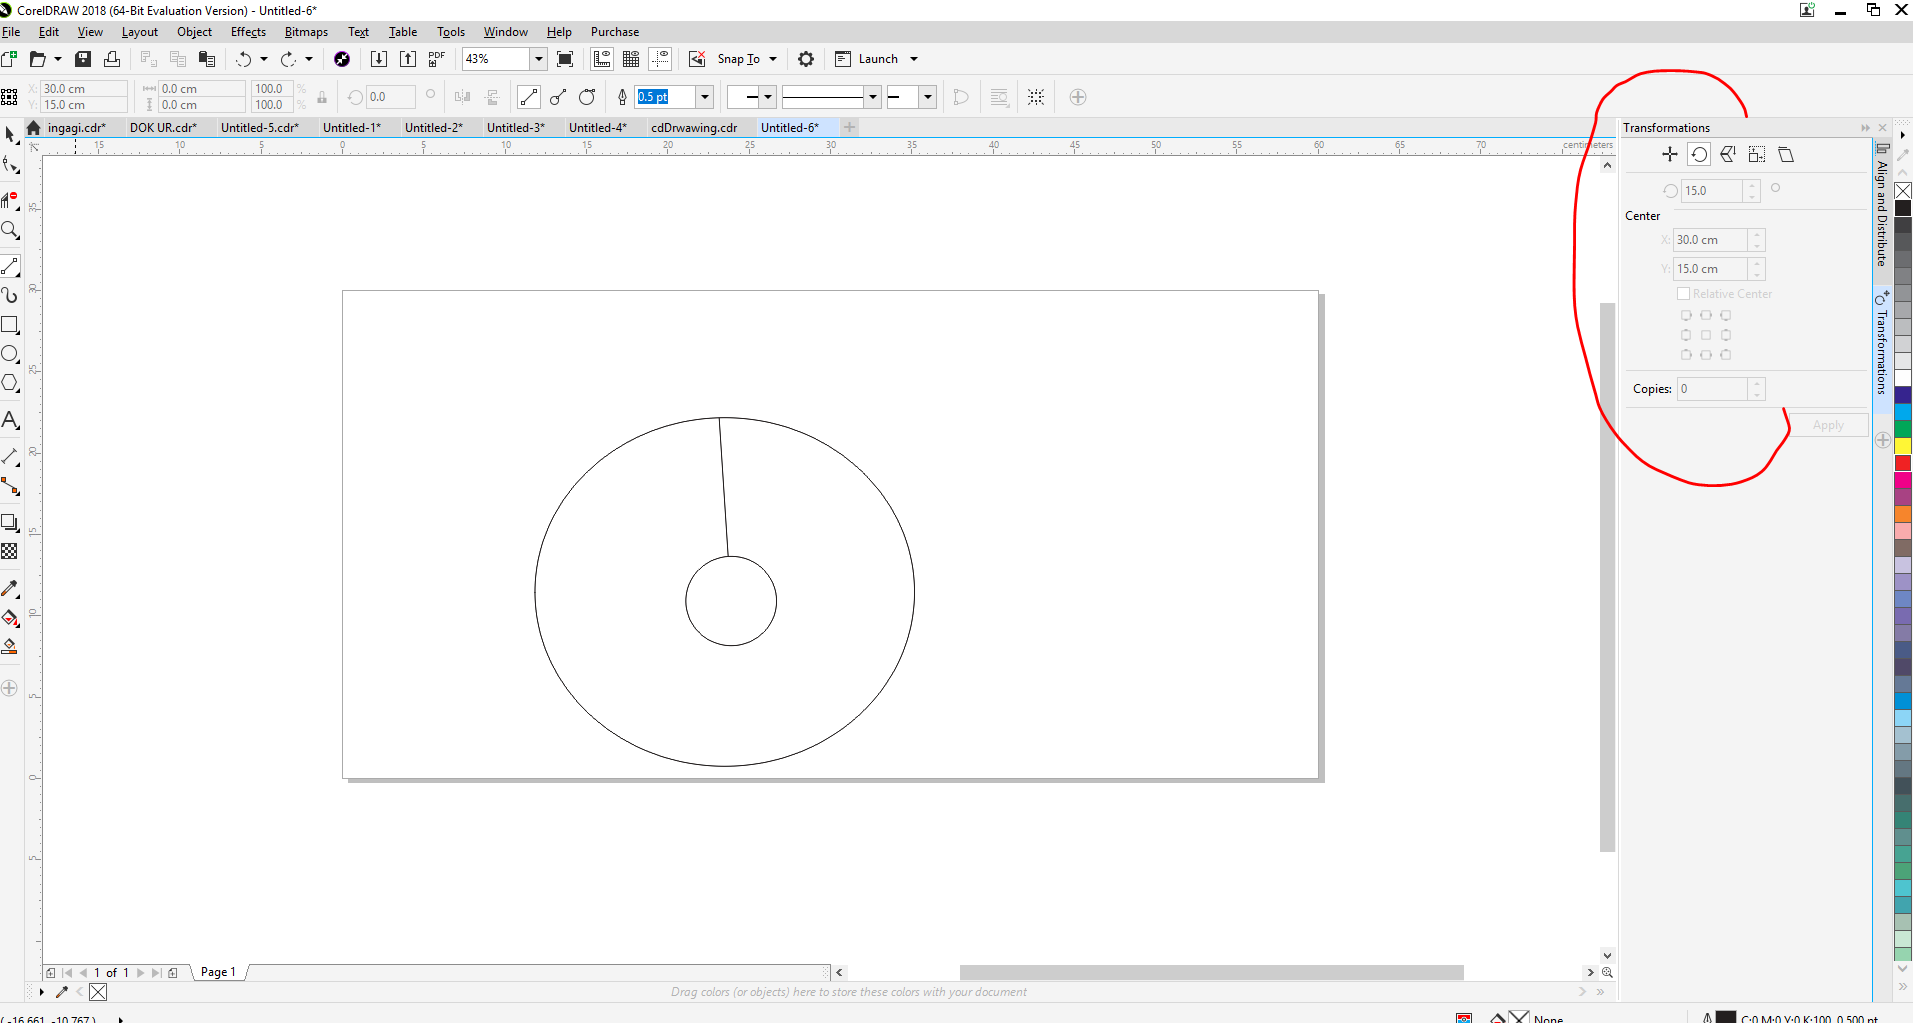Image resolution: width=1913 pixels, height=1023 pixels.
Task: Click the Import icon
Action: tap(379, 59)
